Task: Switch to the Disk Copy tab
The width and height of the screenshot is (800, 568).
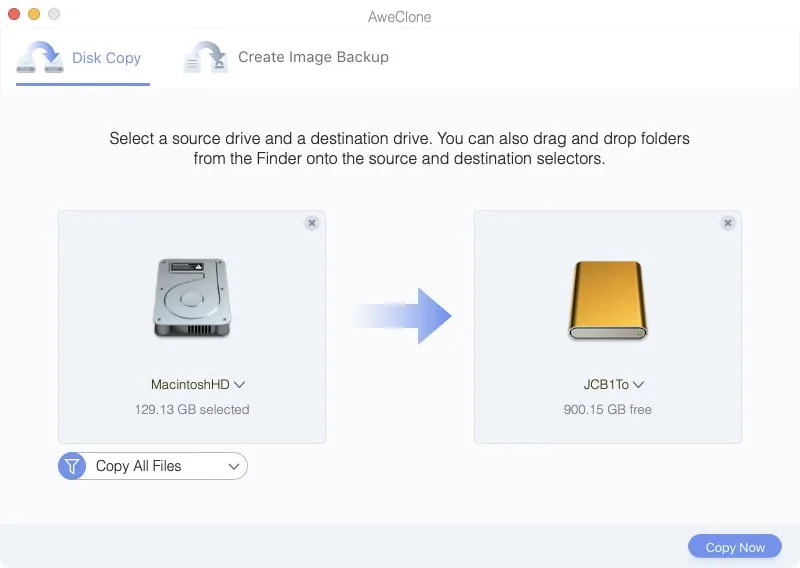Action: 106,58
